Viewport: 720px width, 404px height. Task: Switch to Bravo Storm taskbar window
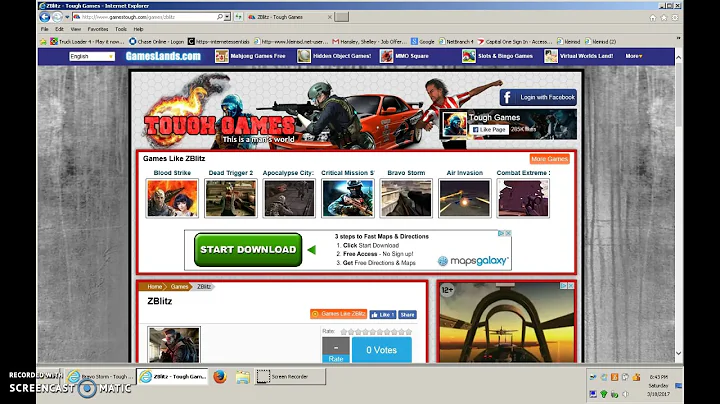(x=100, y=376)
